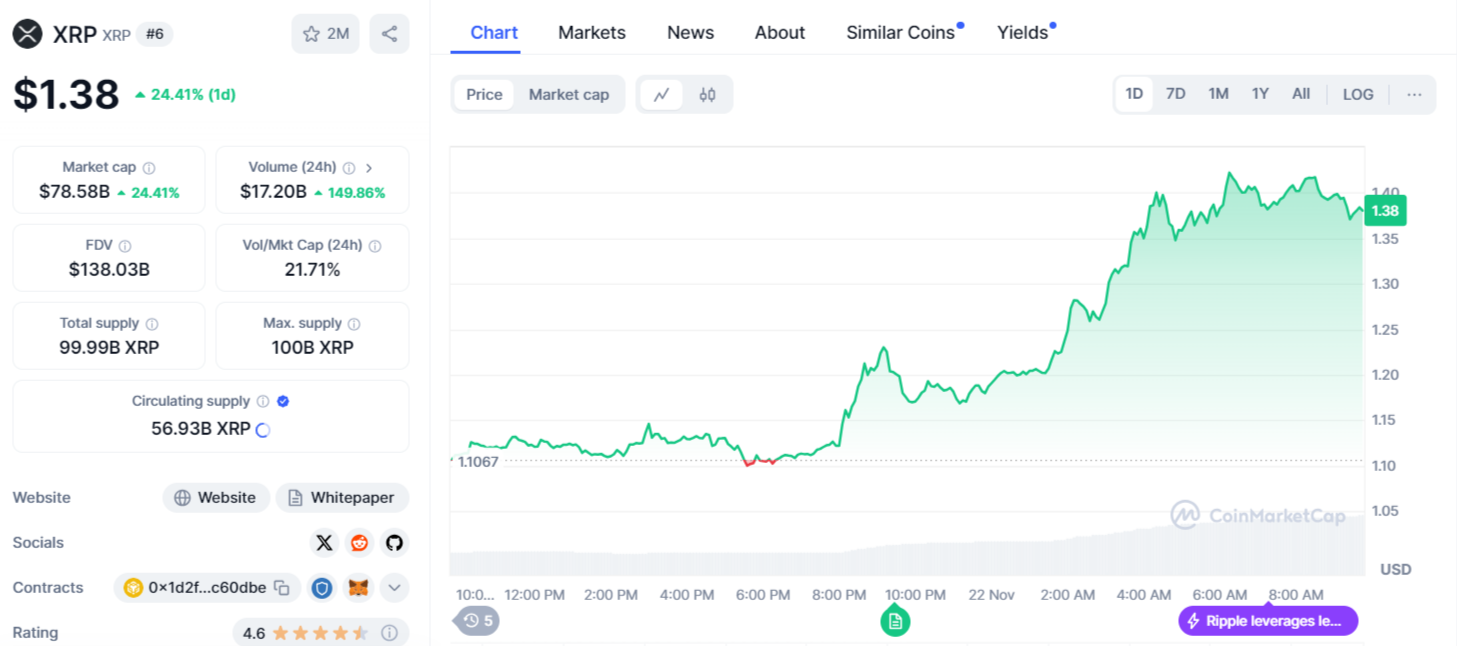Expand the Volume (24h) details chevron
The height and width of the screenshot is (646, 1457).
point(369,168)
